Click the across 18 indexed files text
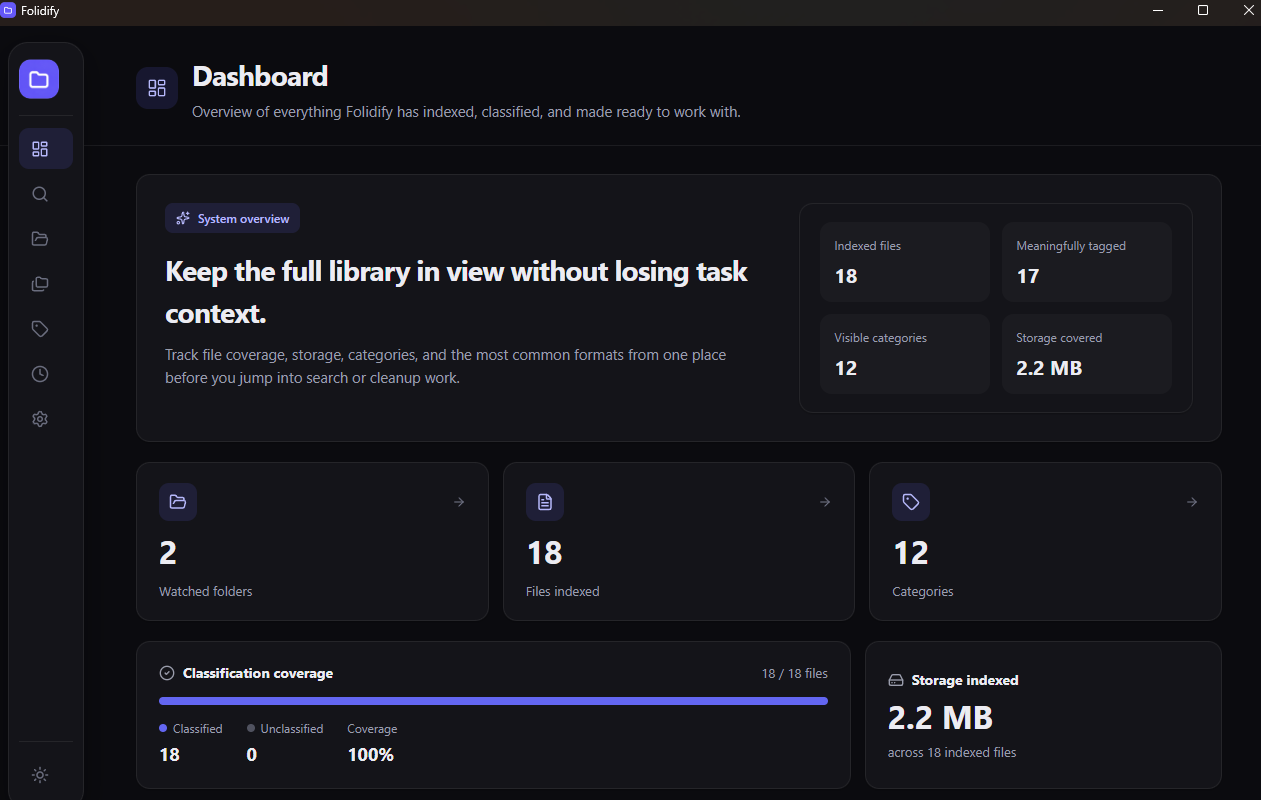 coord(952,752)
